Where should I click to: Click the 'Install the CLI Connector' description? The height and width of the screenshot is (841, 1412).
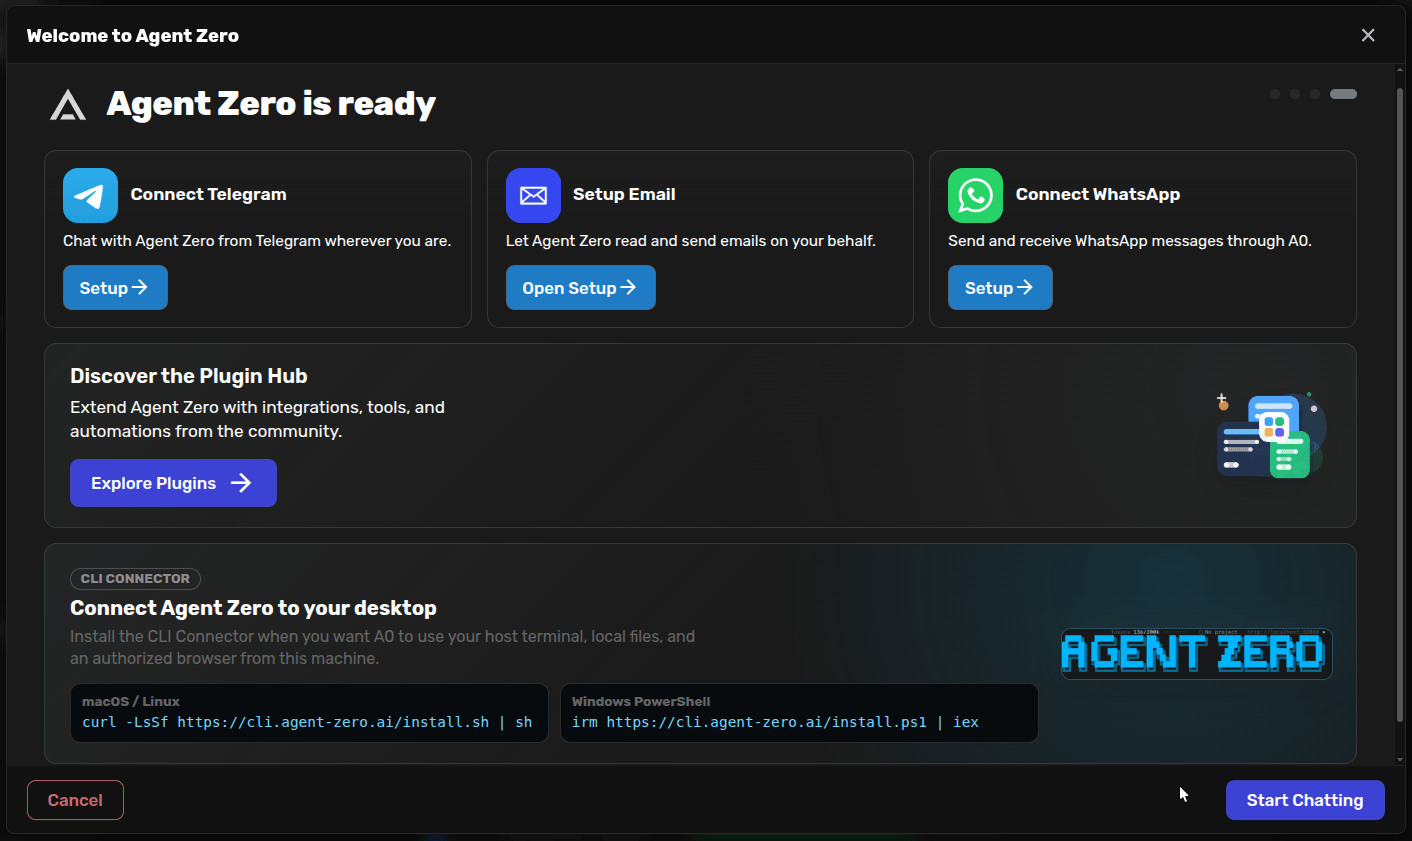click(382, 647)
